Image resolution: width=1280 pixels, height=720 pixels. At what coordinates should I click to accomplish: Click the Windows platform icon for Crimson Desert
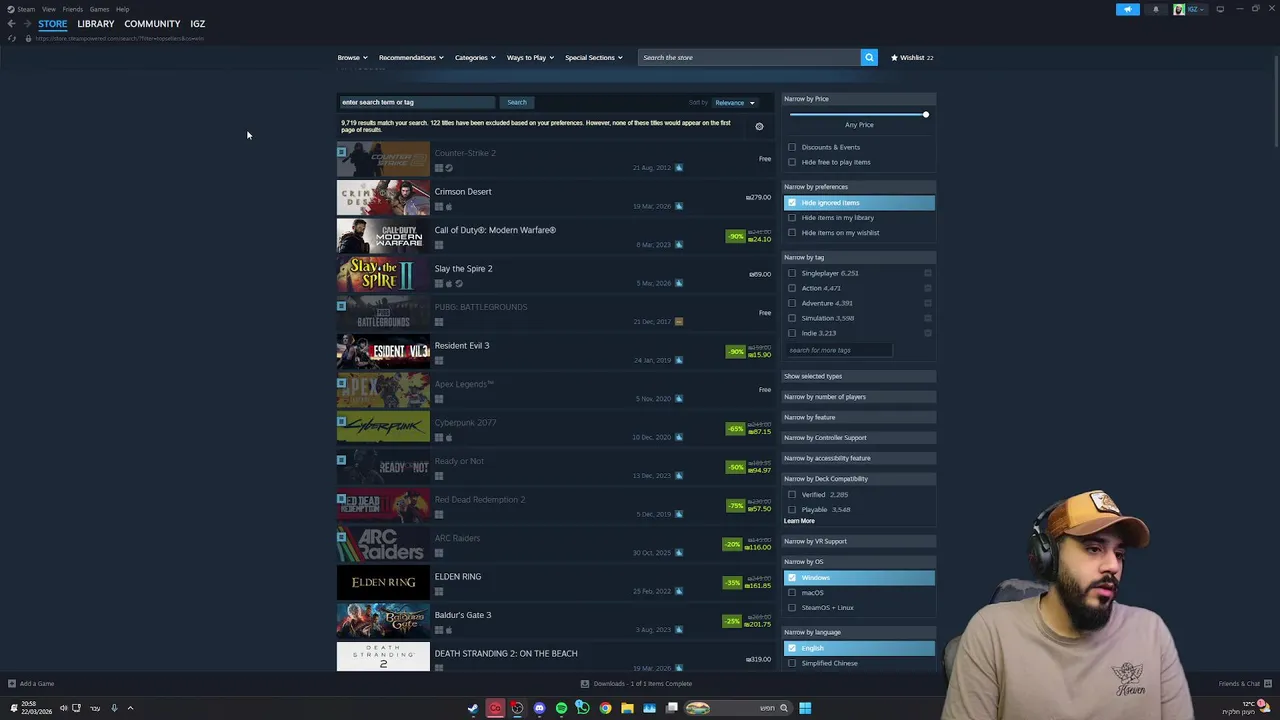439,207
